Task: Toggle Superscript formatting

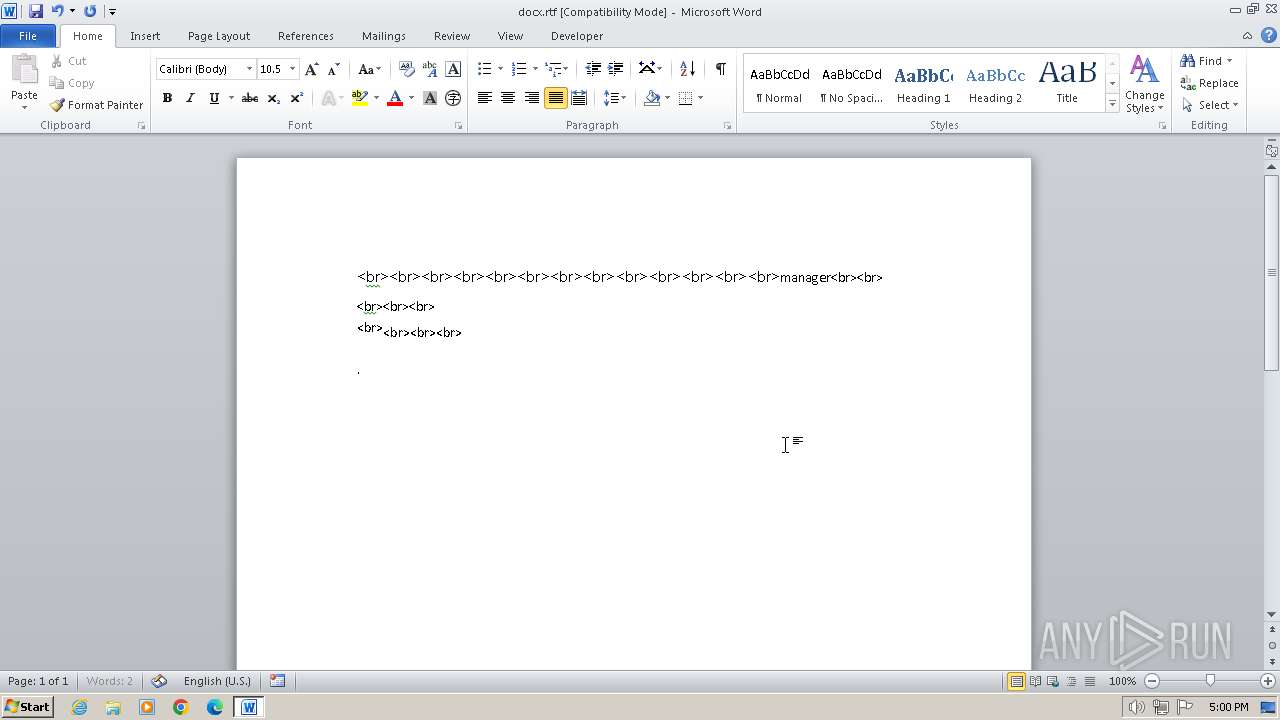Action: [296, 98]
